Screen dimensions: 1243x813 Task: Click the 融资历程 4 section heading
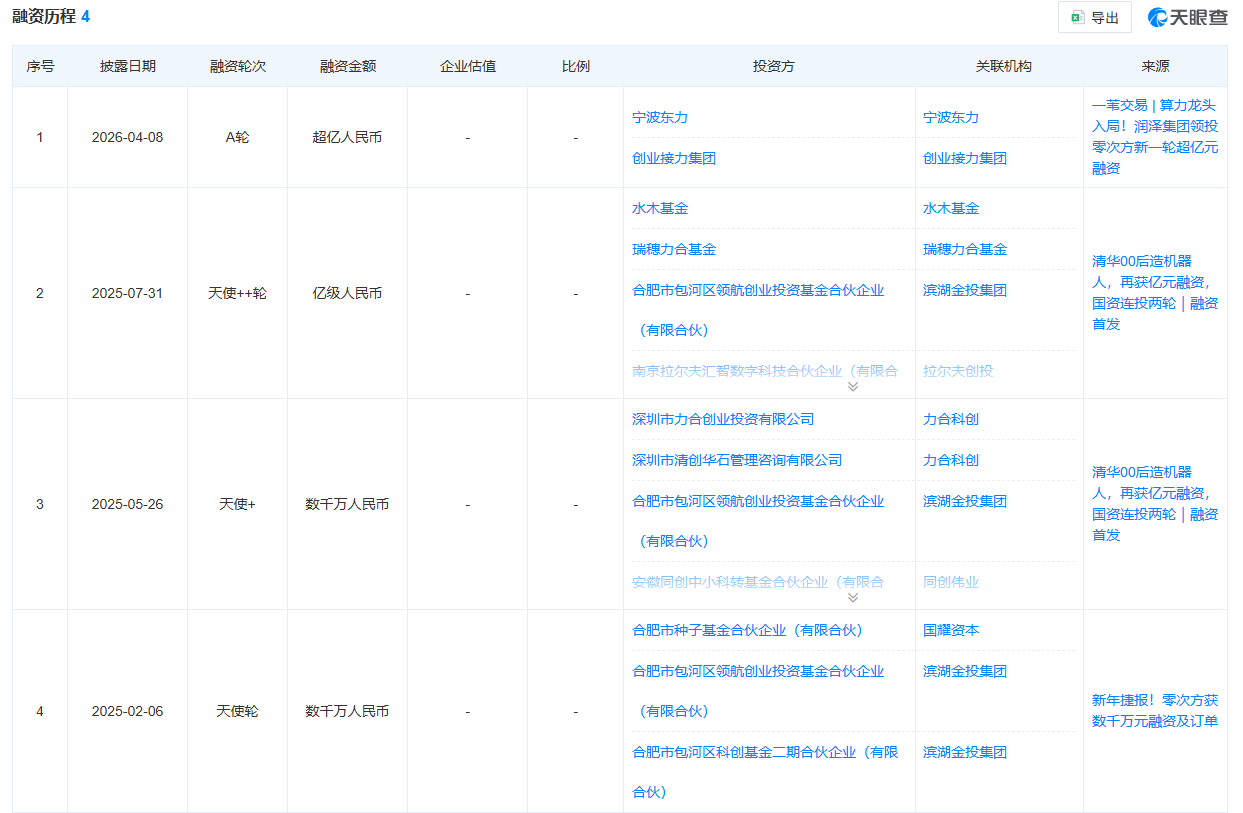point(51,17)
